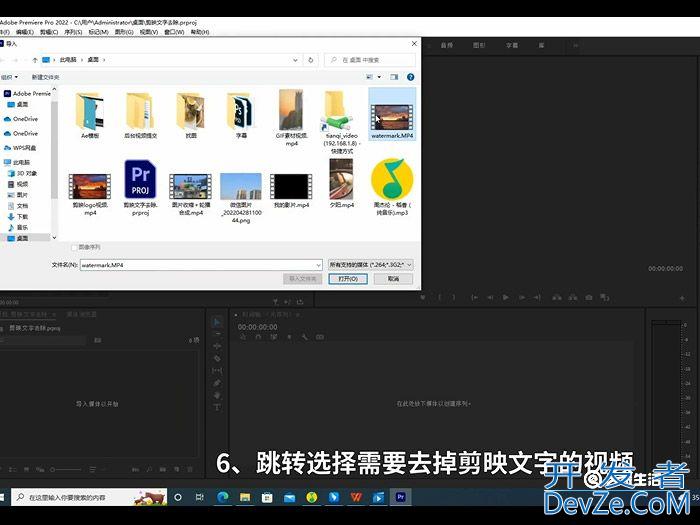Open the 组织 dropdown menu
Screen dimensions: 700x525
point(9,77)
